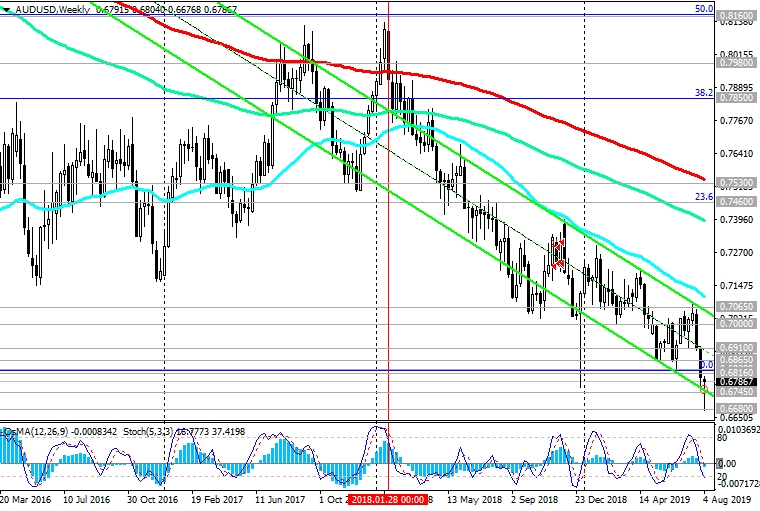
Task: Click the 0.69100 price level label
Action: (x=737, y=348)
